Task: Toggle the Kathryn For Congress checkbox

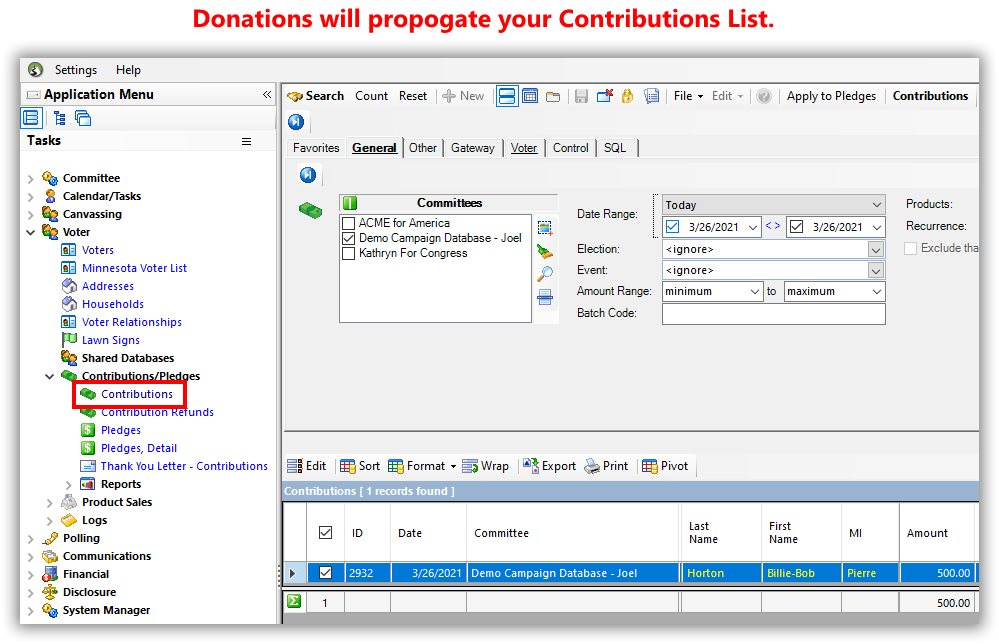Action: coord(349,253)
